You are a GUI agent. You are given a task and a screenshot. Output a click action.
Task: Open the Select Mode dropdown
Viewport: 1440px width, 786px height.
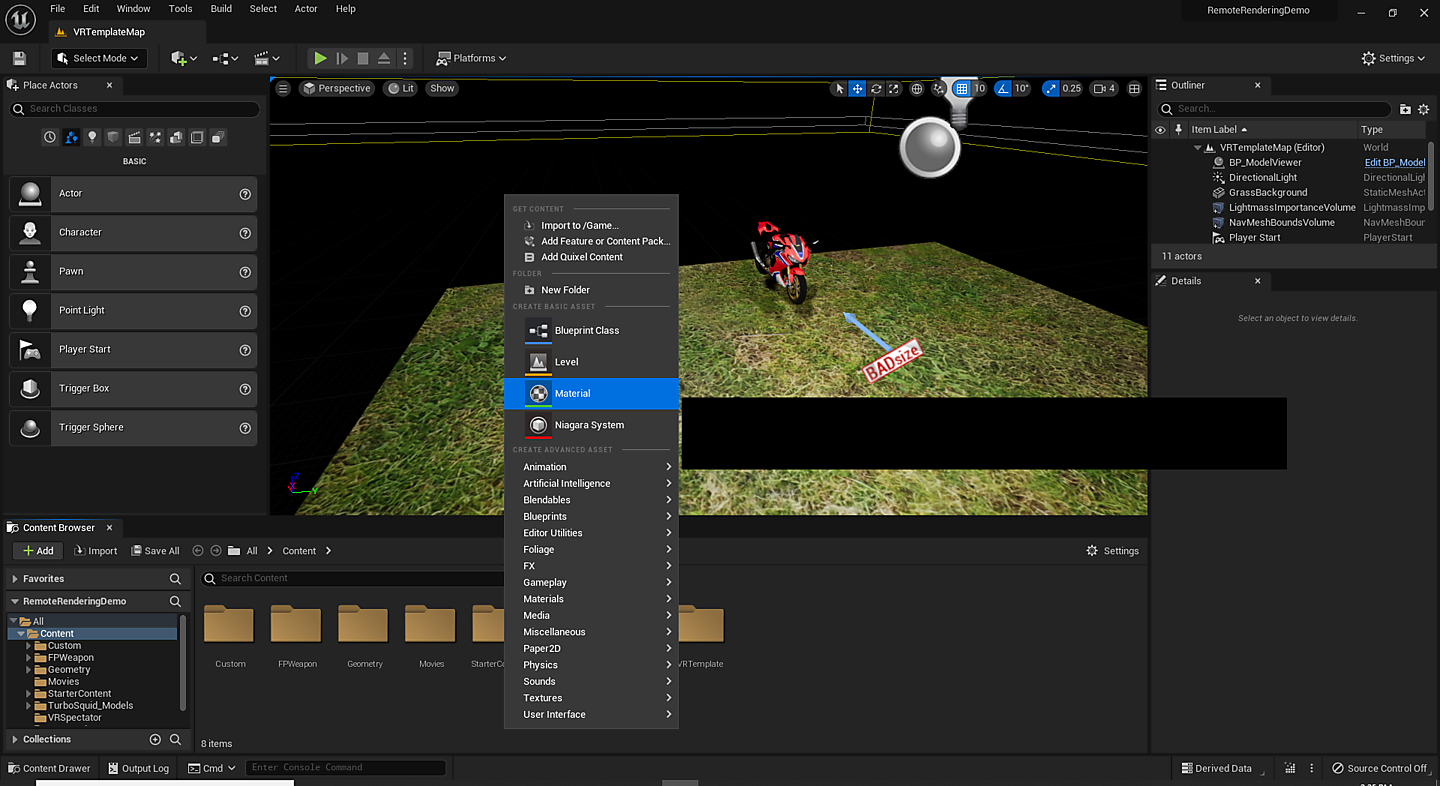98,58
